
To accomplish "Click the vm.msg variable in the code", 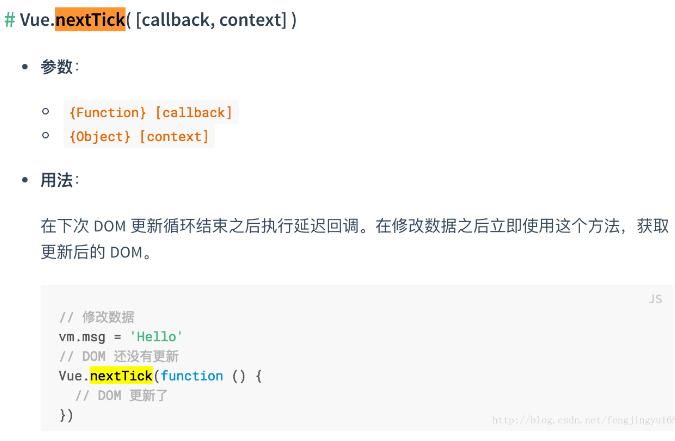I will (x=82, y=336).
